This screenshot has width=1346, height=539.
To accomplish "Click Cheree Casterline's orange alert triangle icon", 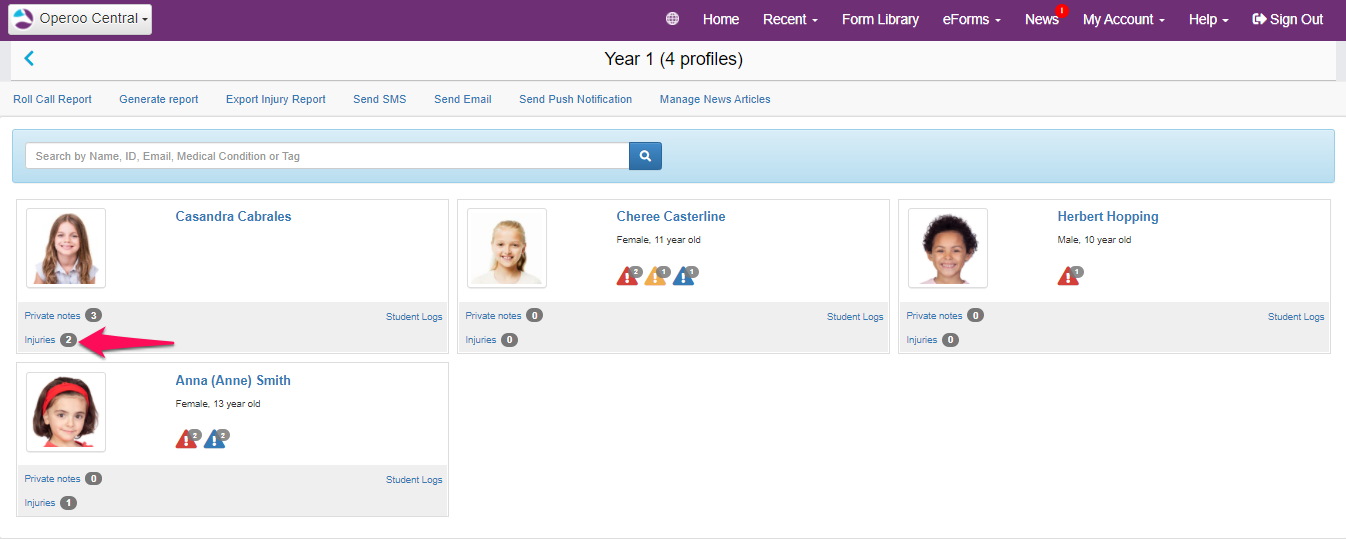I will click(x=656, y=276).
